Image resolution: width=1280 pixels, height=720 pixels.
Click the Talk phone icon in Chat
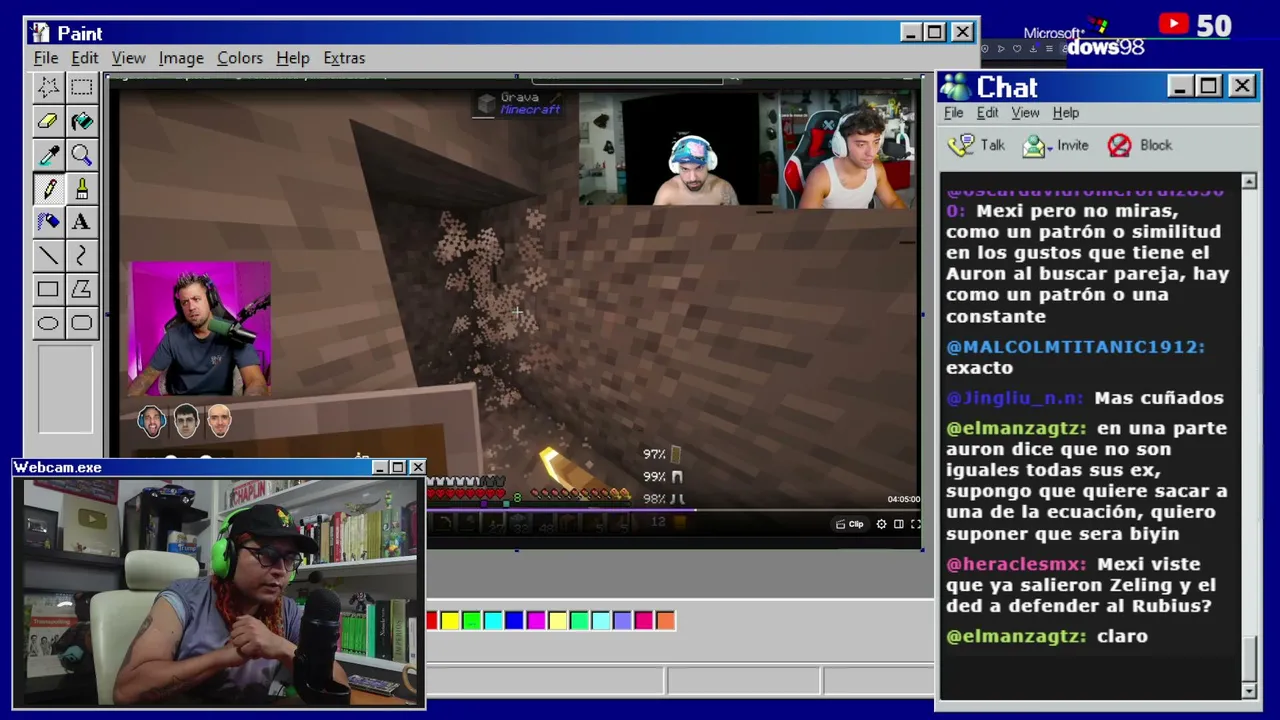(x=961, y=146)
